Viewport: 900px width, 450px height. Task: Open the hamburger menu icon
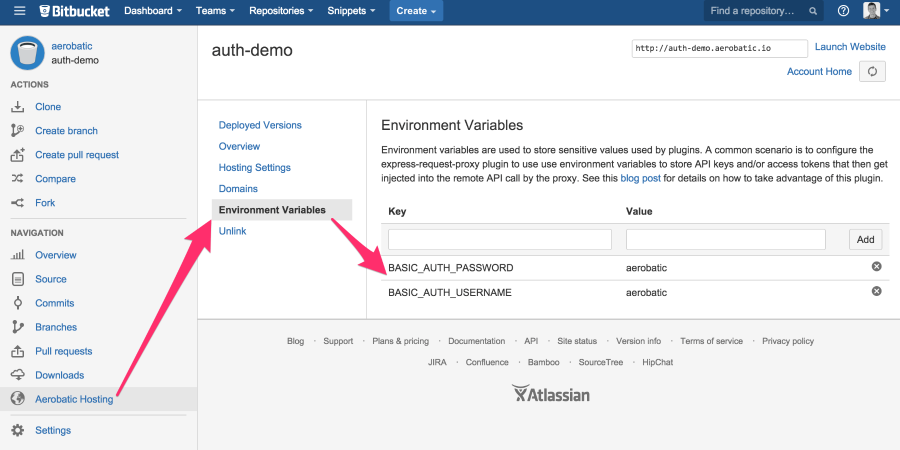pyautogui.click(x=20, y=11)
